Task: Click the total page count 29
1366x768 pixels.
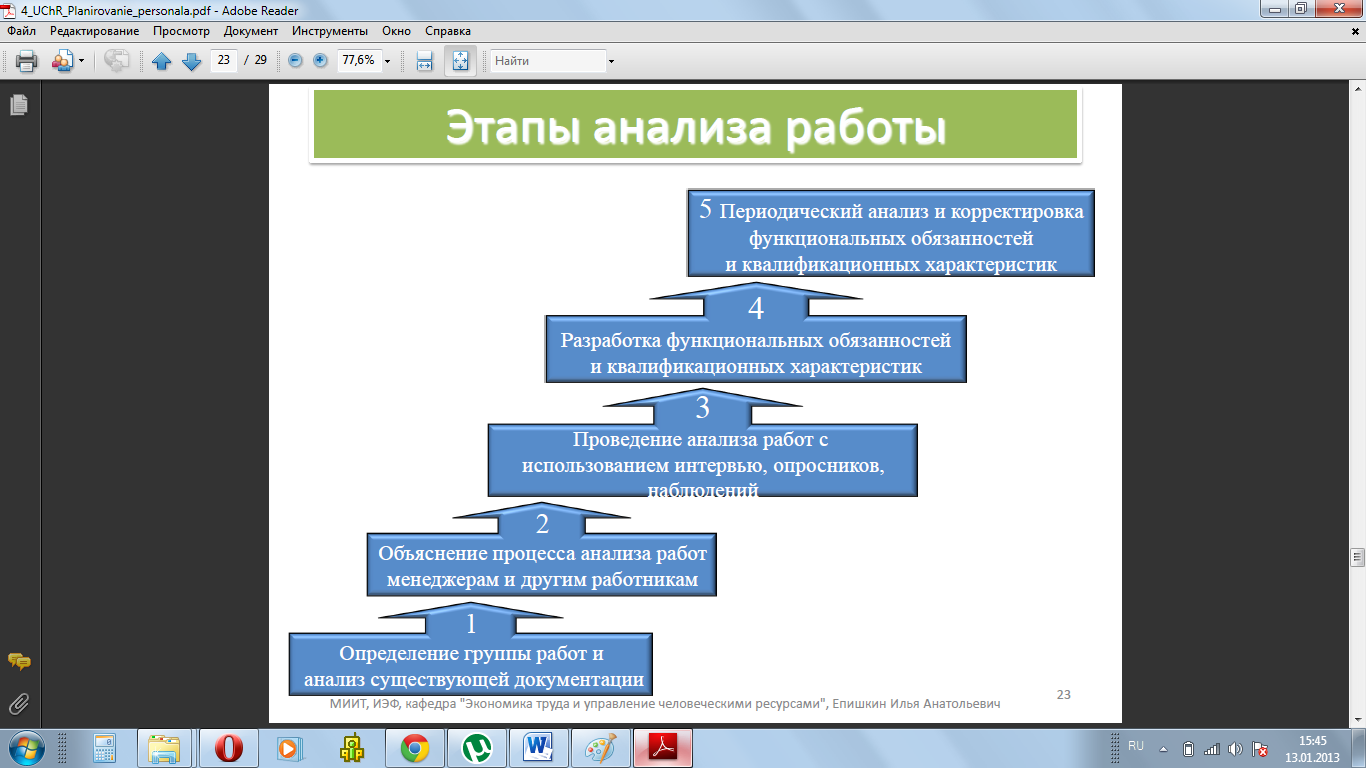Action: (260, 60)
